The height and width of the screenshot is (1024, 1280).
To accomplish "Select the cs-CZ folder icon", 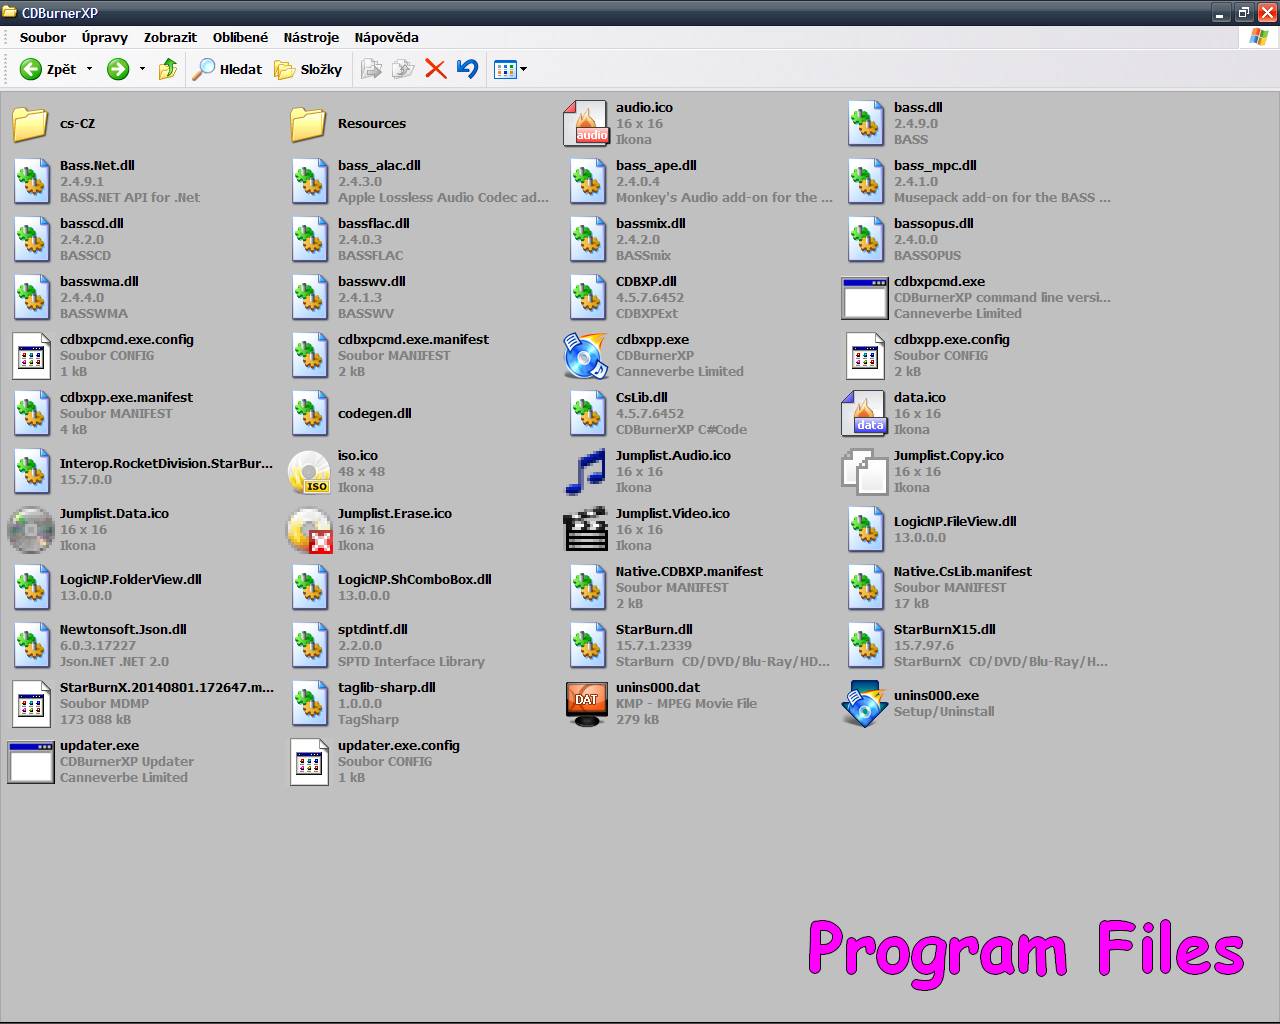I will point(30,124).
